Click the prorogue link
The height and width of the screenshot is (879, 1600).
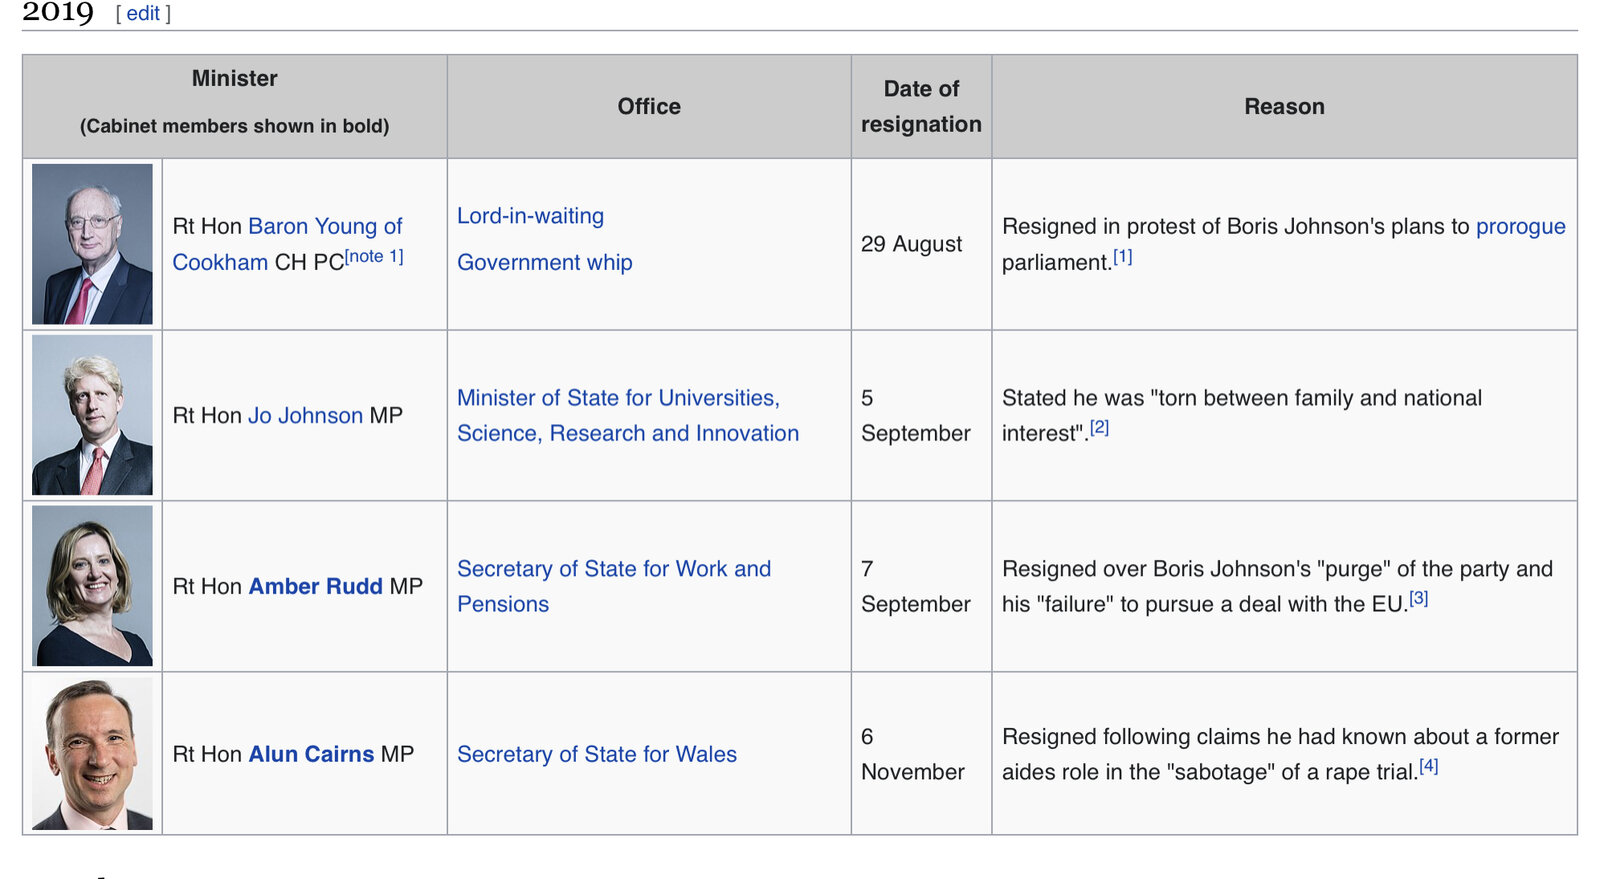point(1520,227)
